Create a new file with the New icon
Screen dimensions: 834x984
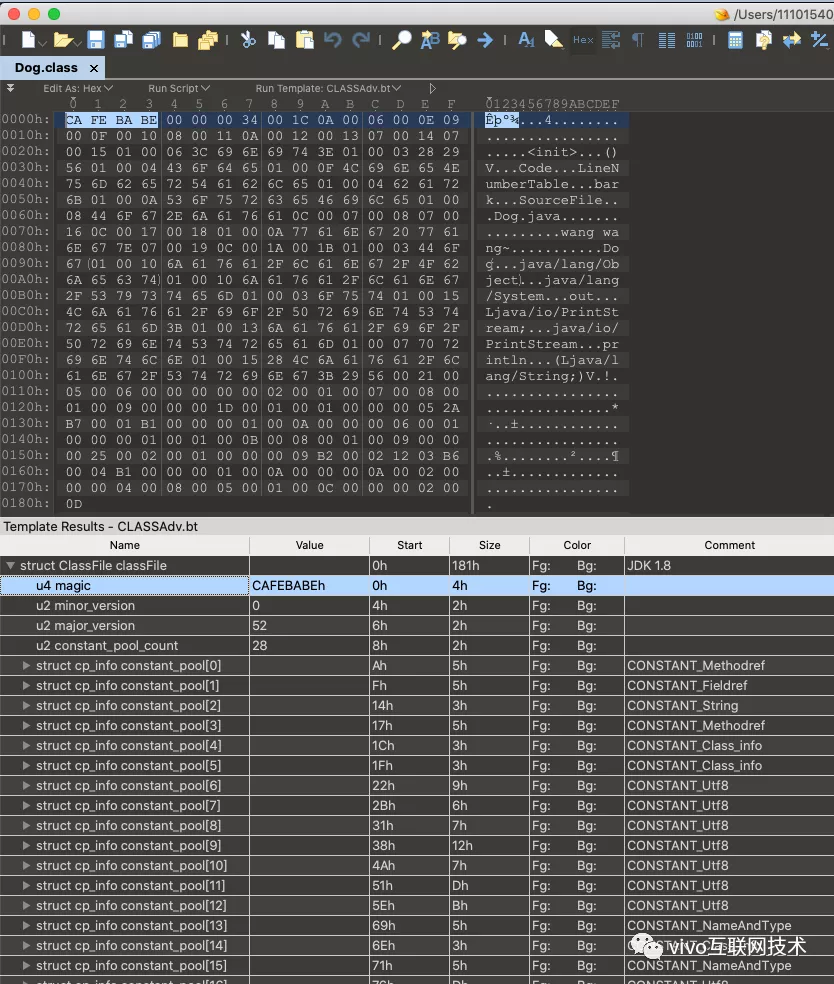pyautogui.click(x=28, y=40)
